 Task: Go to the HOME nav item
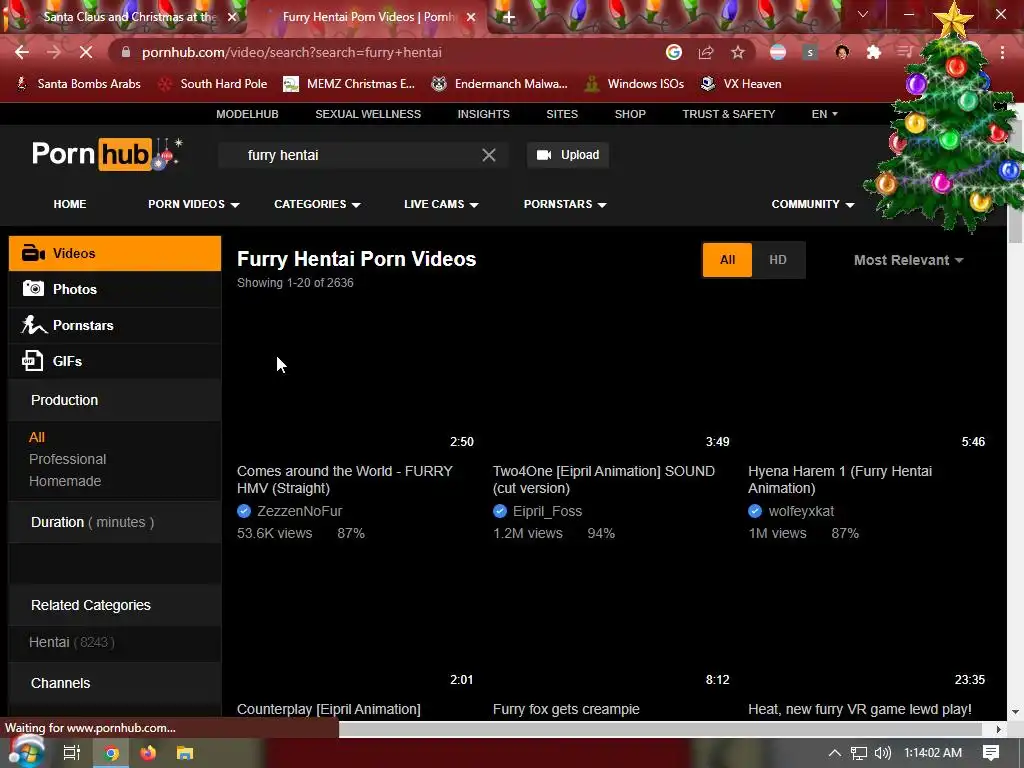tap(70, 204)
